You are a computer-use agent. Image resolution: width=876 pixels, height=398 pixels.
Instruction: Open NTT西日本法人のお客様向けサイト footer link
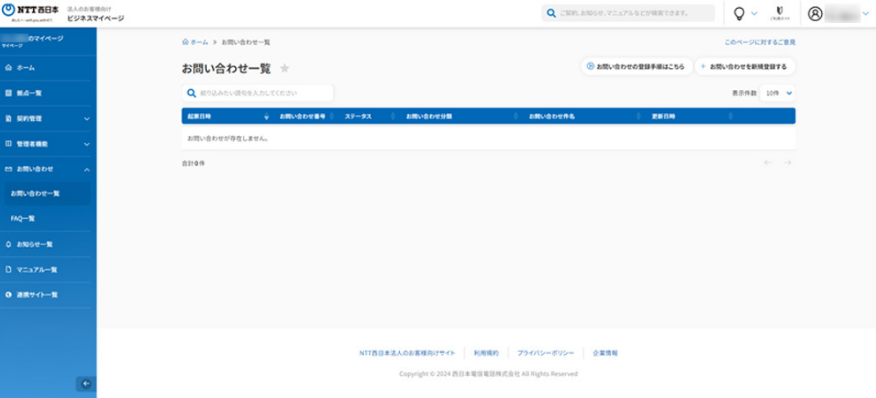click(407, 353)
